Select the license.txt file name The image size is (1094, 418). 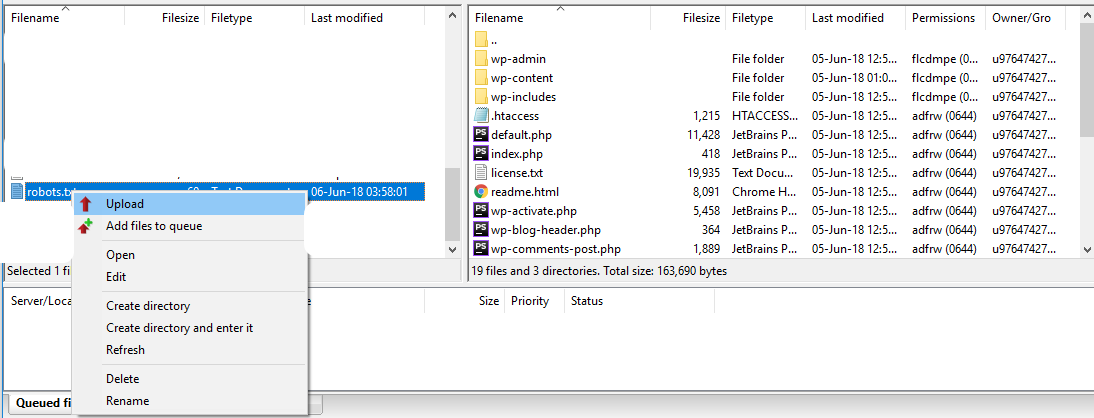click(516, 172)
